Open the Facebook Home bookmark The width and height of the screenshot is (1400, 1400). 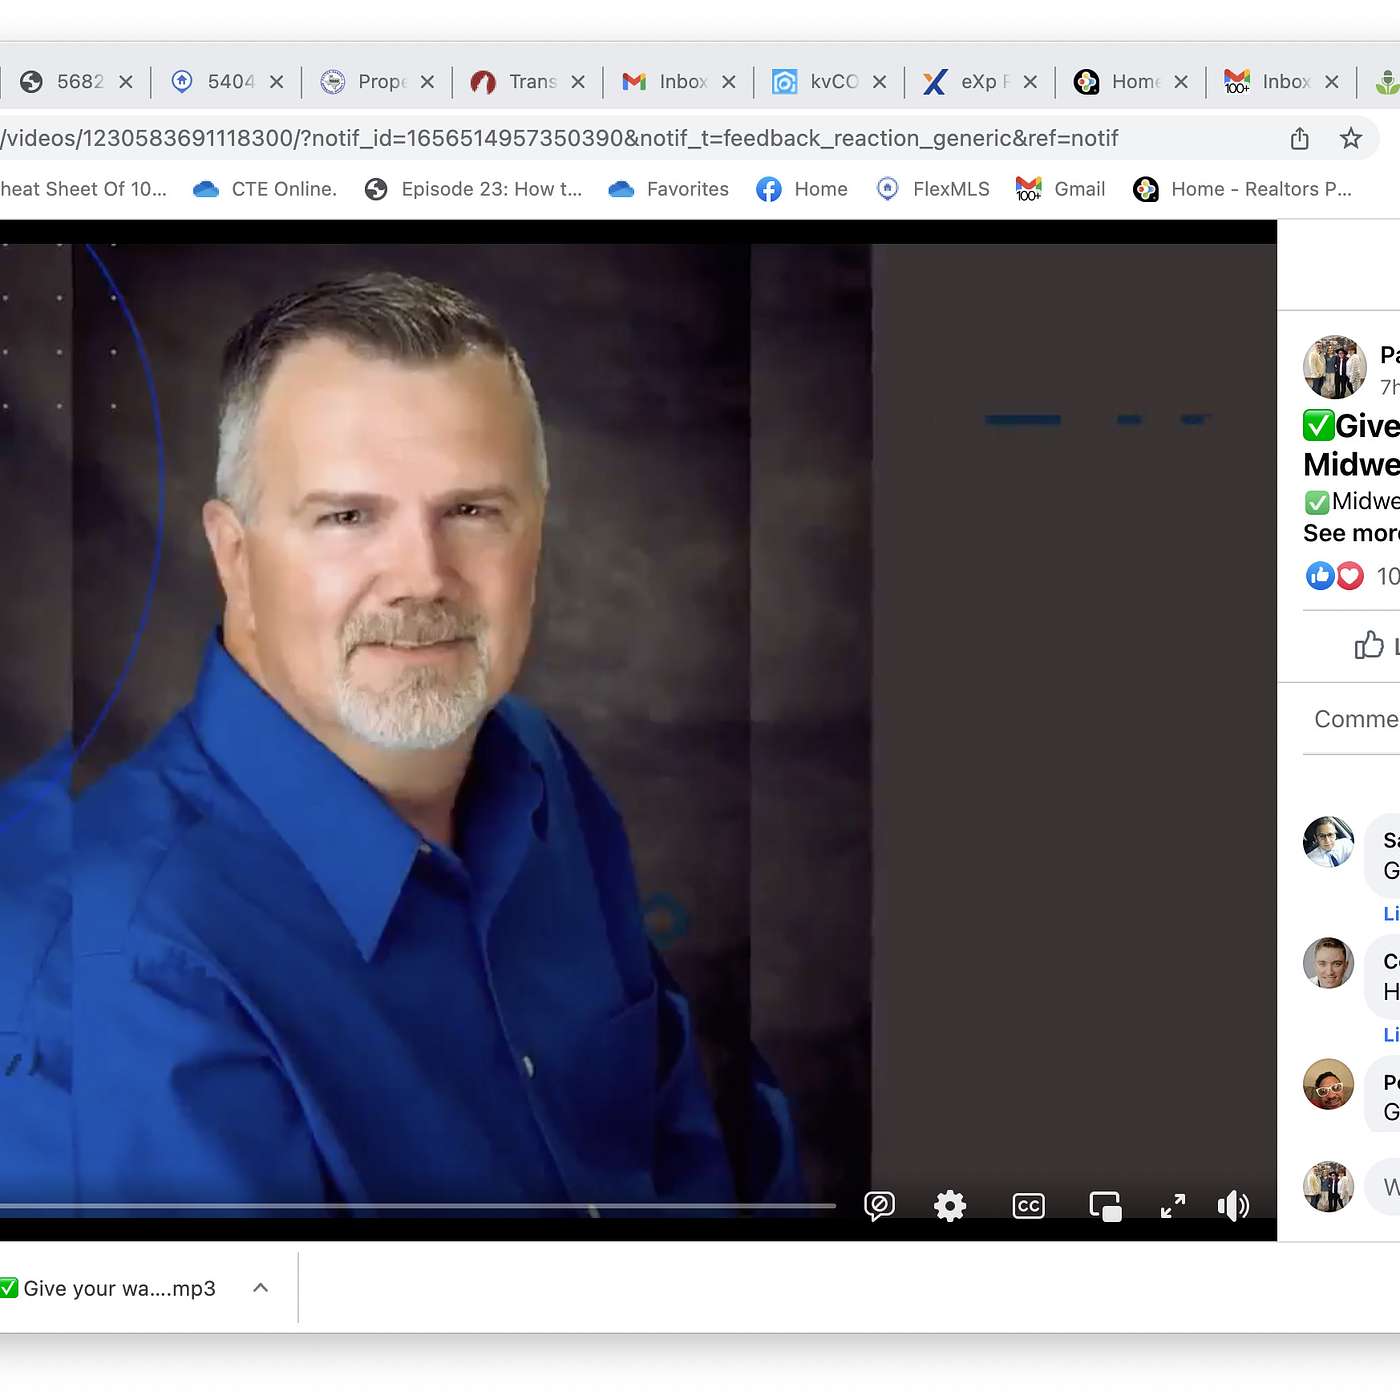(x=802, y=189)
